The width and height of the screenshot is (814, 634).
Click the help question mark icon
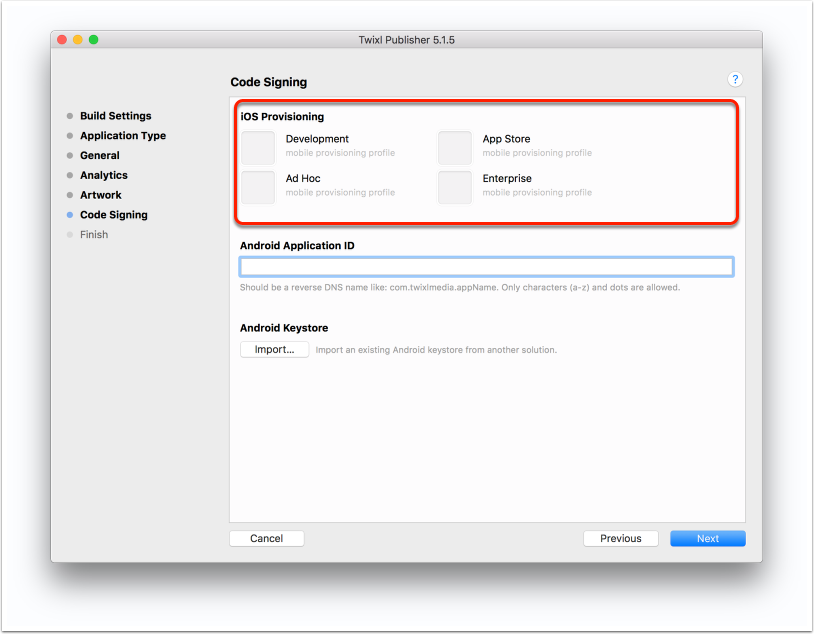(x=735, y=79)
